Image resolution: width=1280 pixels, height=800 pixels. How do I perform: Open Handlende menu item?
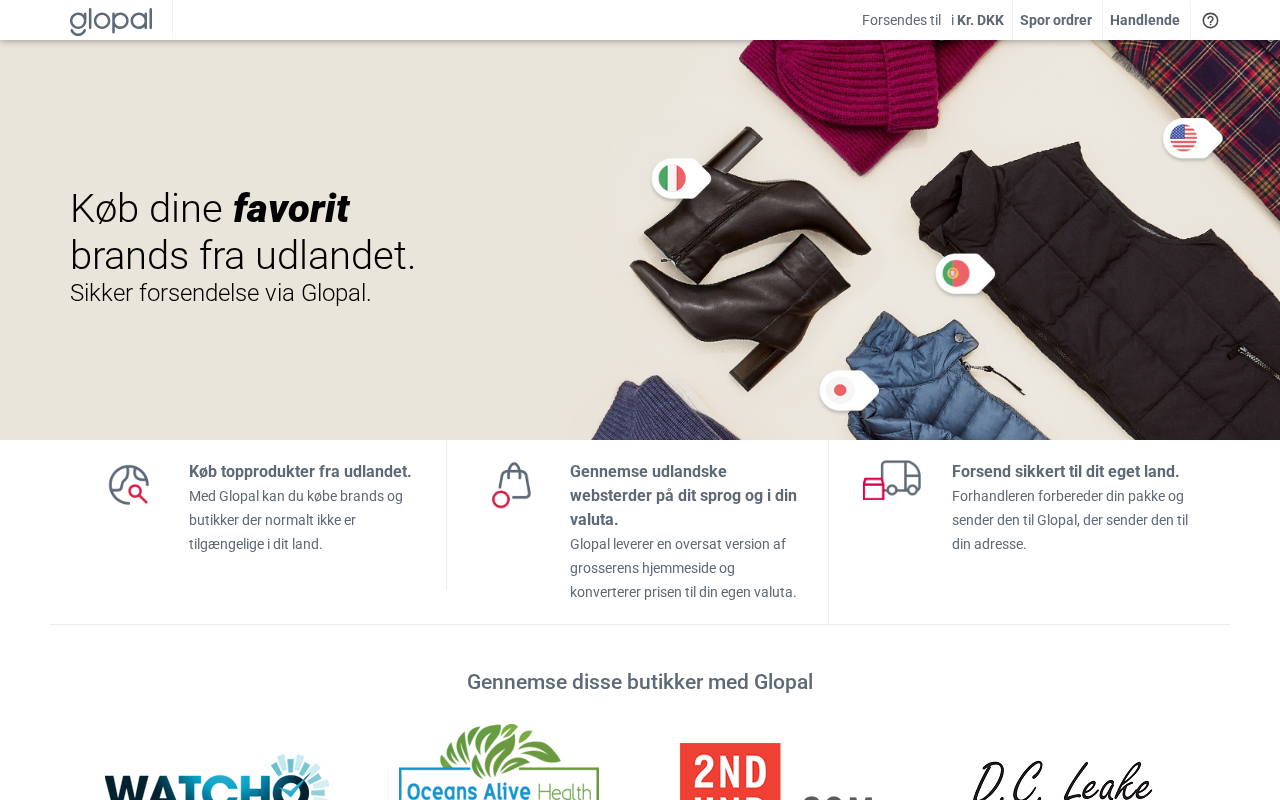[1145, 20]
